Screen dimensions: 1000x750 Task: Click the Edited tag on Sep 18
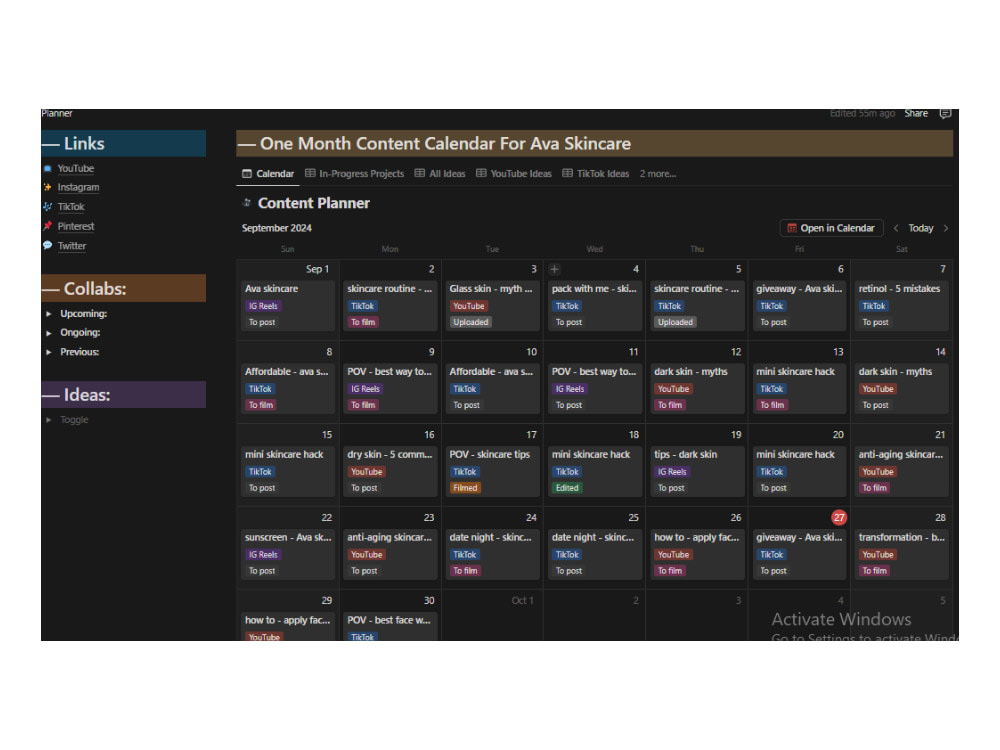(x=567, y=488)
